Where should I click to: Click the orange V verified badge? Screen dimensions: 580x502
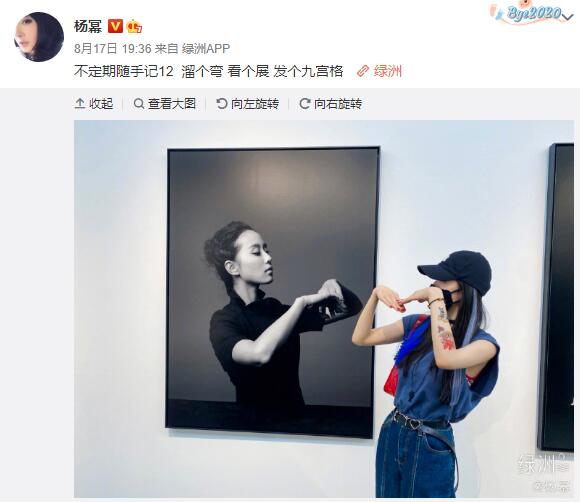[115, 26]
